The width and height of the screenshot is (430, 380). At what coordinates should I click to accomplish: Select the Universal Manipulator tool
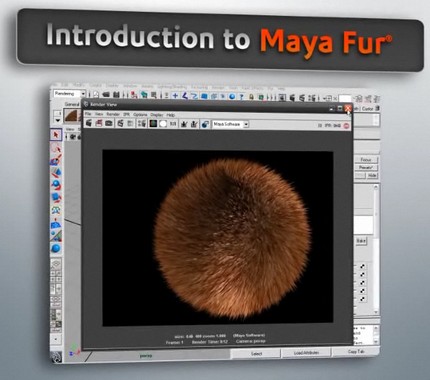[56, 210]
